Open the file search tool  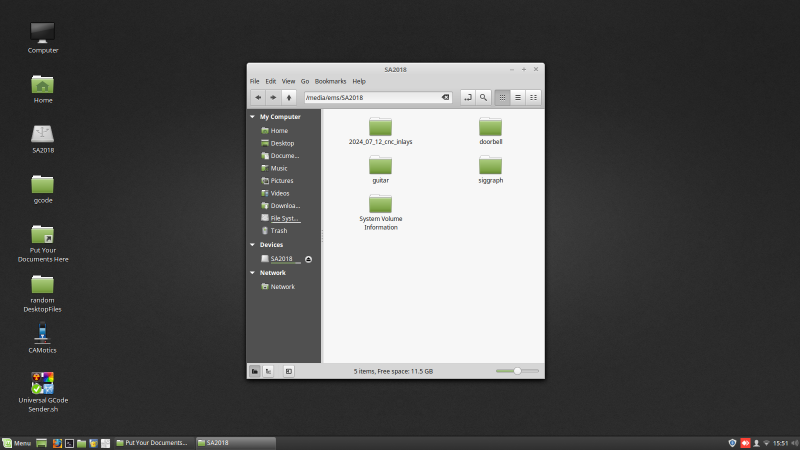click(x=483, y=97)
